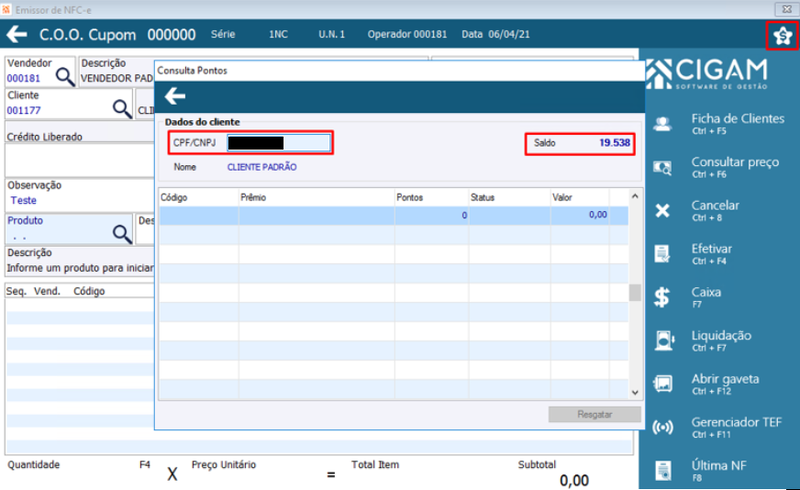Click the Pontos column header
Screen dimensions: 800x490
click(x=432, y=198)
